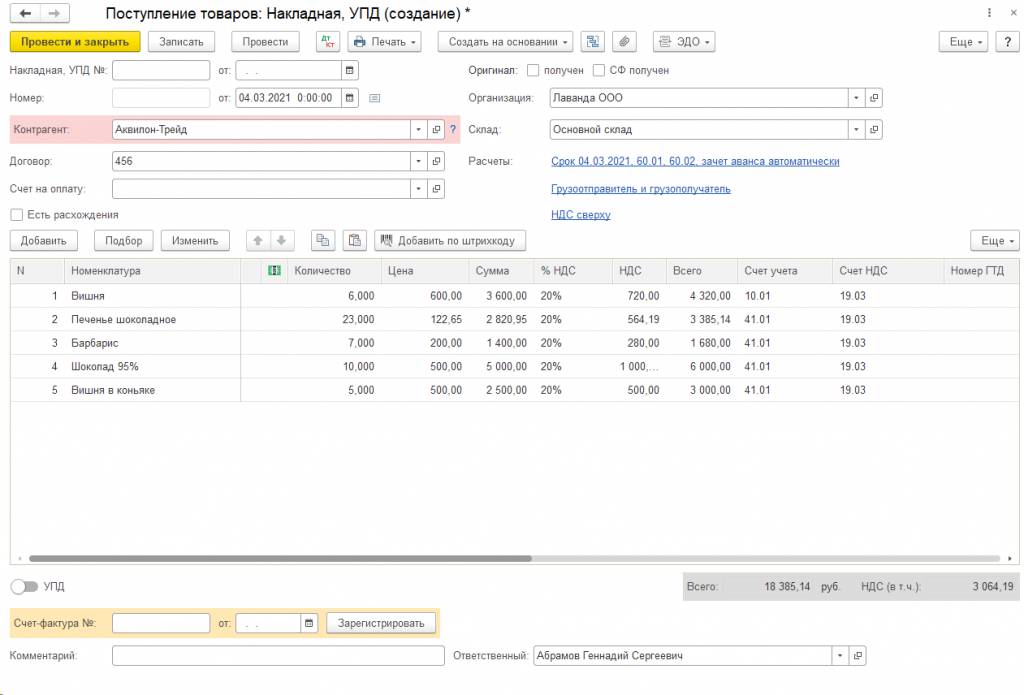
Task: Click the note icon after document date
Action: [375, 98]
